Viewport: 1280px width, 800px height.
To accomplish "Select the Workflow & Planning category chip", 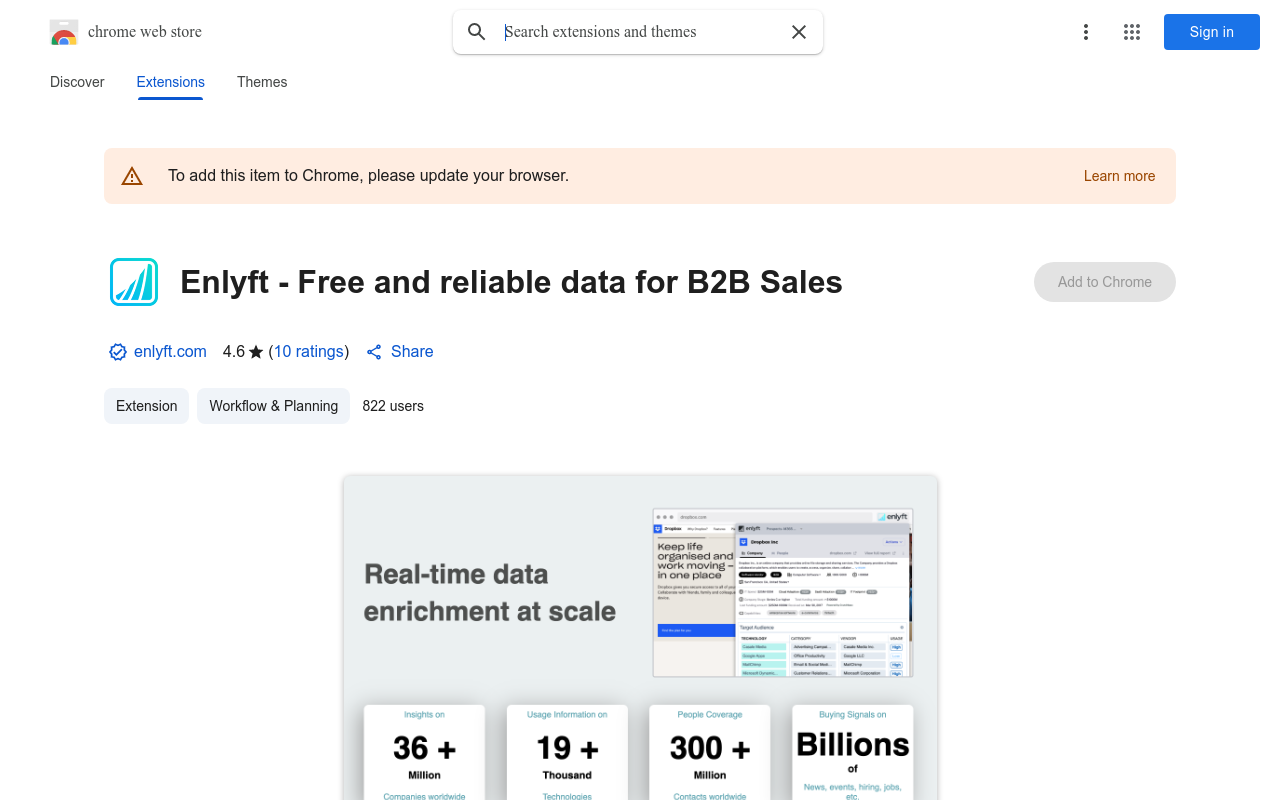I will [x=274, y=406].
